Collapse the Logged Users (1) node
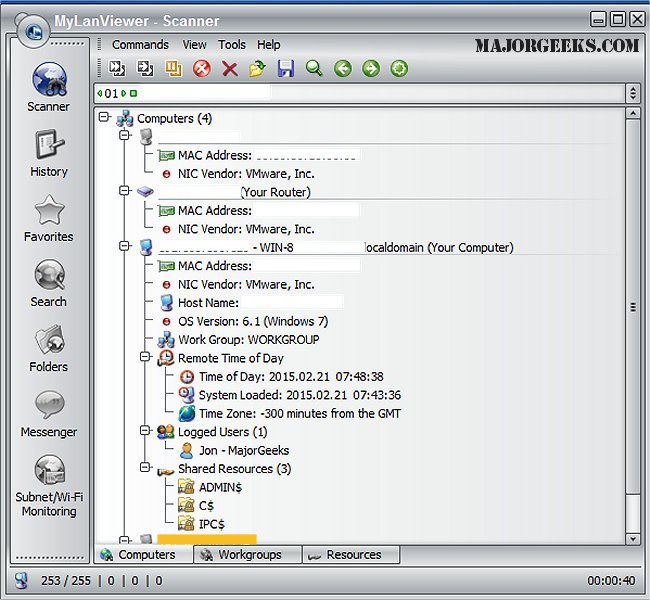The height and width of the screenshot is (600, 650). [x=146, y=432]
